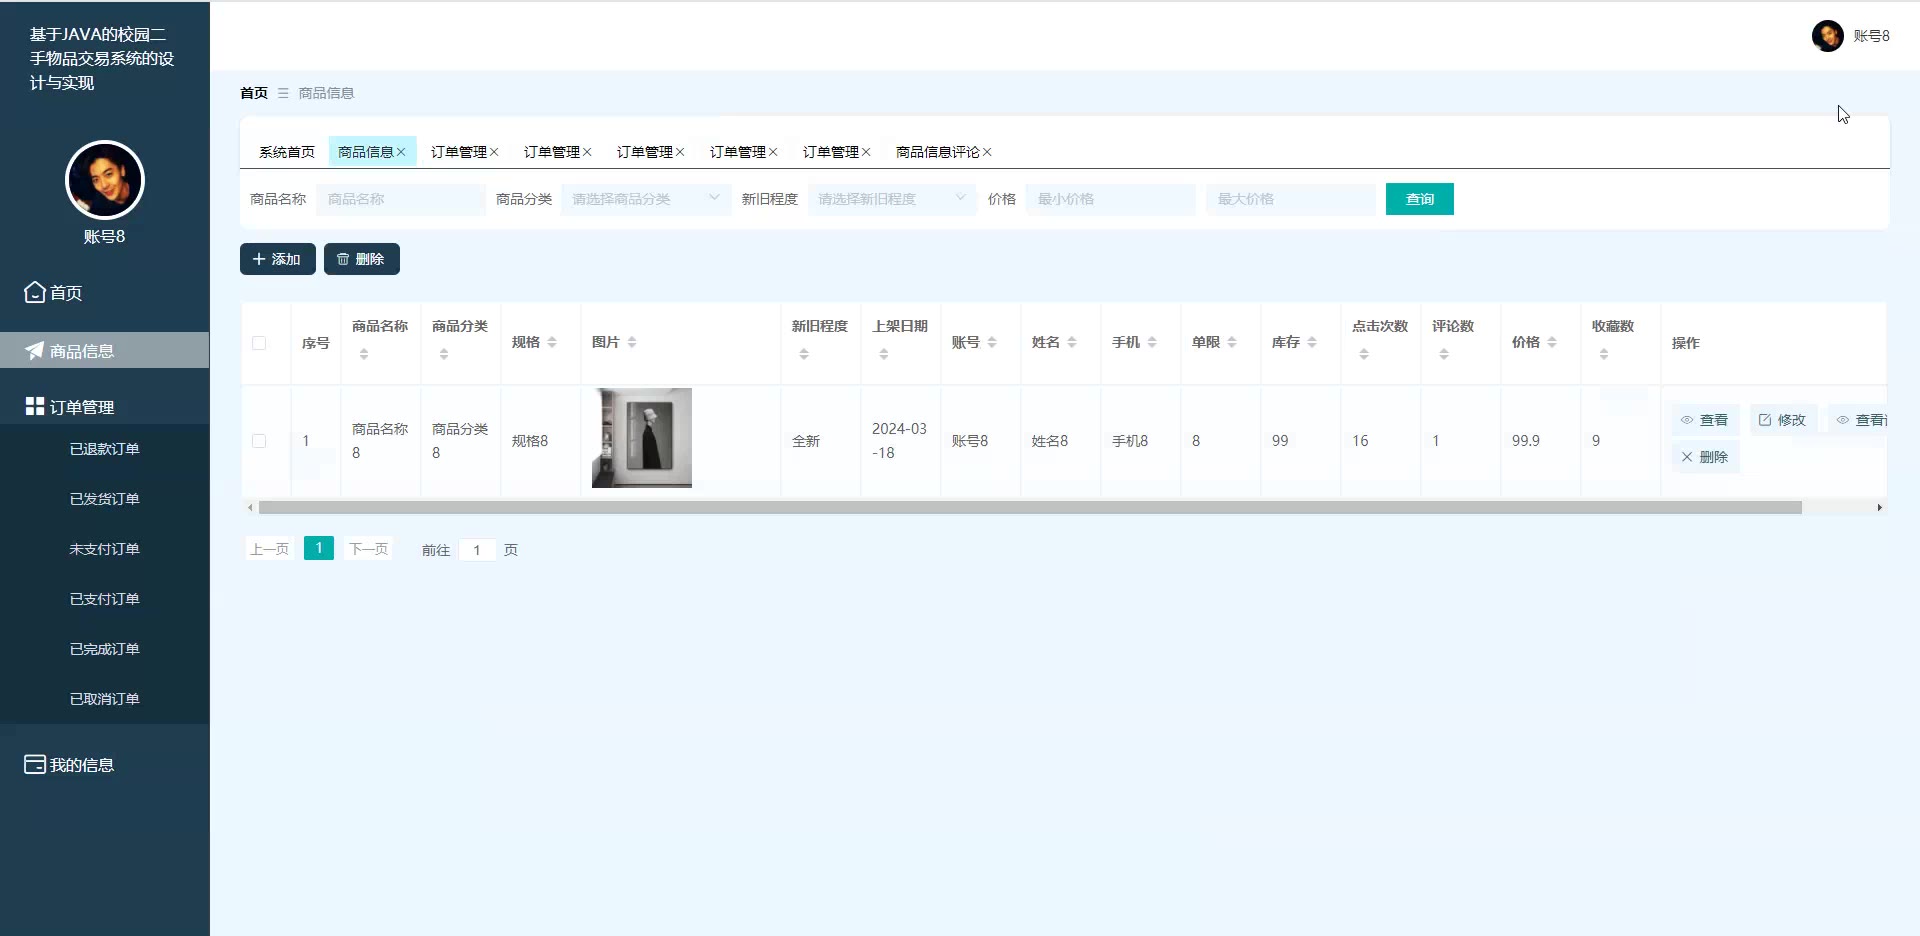
Task: Open 我的信息 in sidebar
Action: [105, 764]
